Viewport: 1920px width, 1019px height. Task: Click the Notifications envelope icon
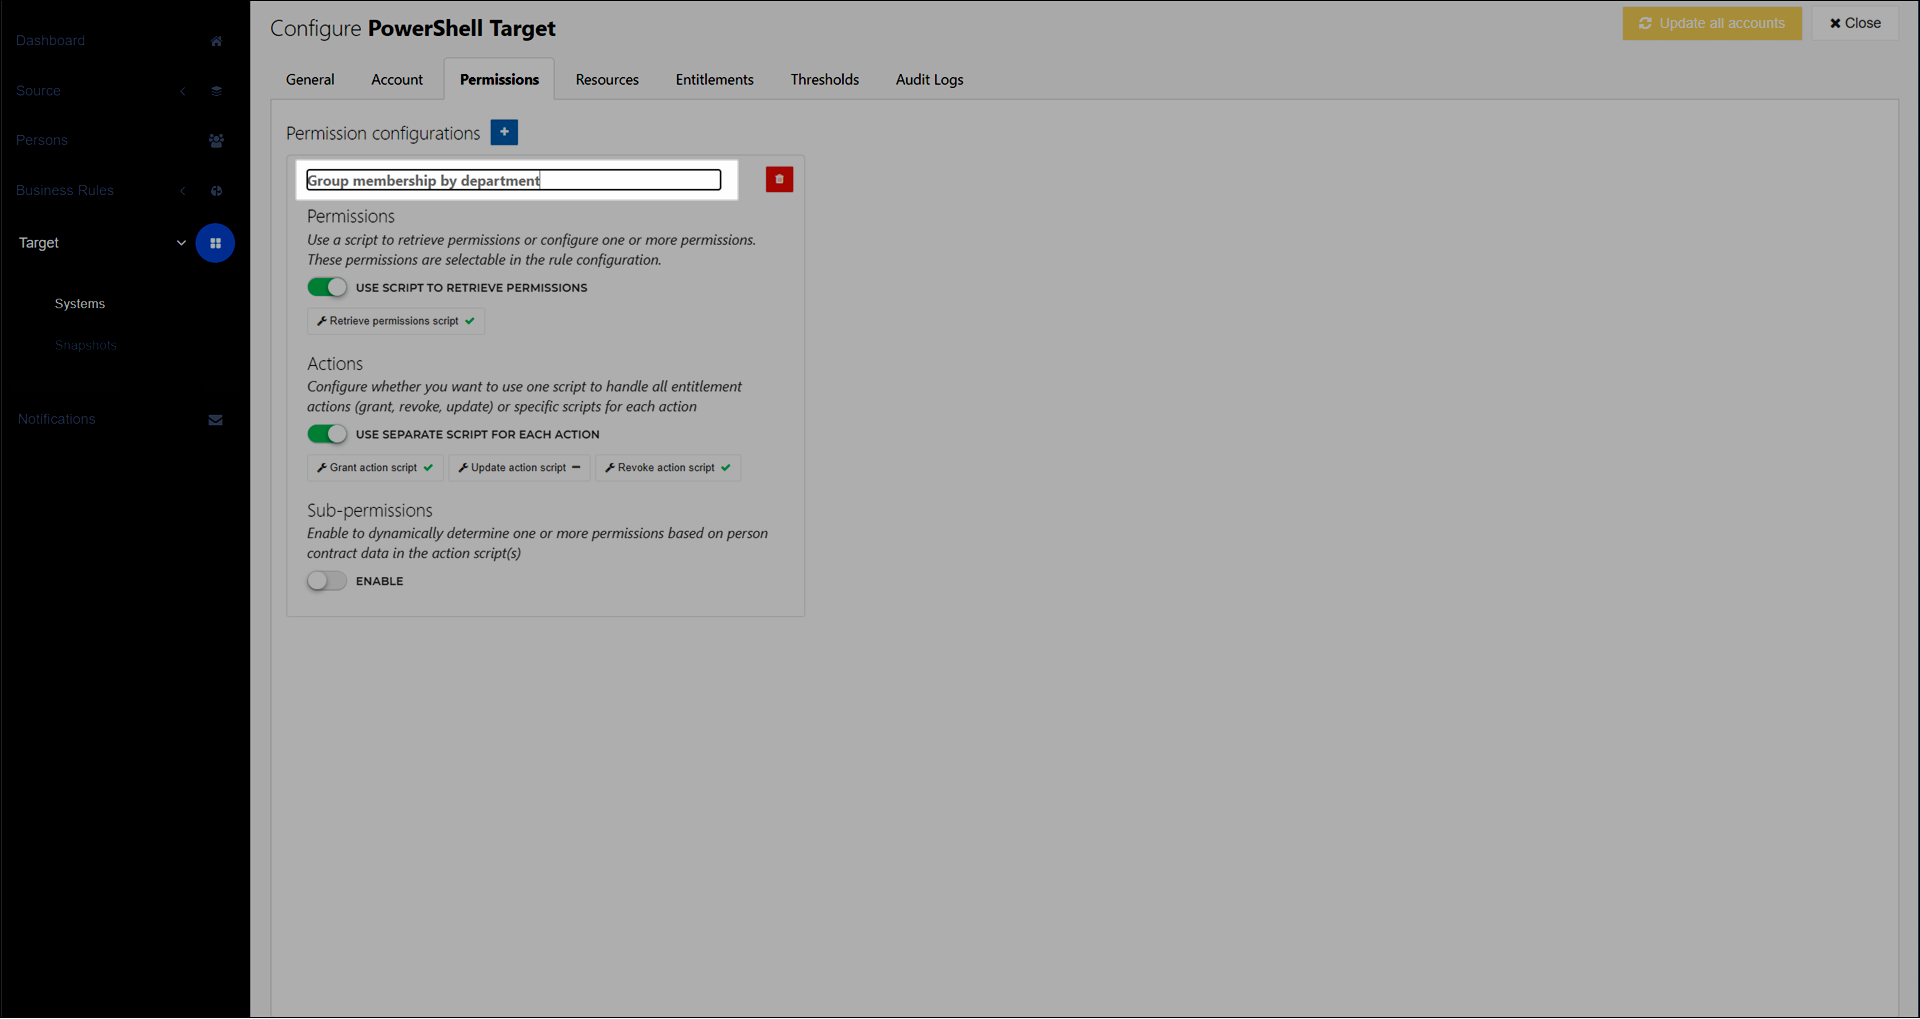click(215, 420)
